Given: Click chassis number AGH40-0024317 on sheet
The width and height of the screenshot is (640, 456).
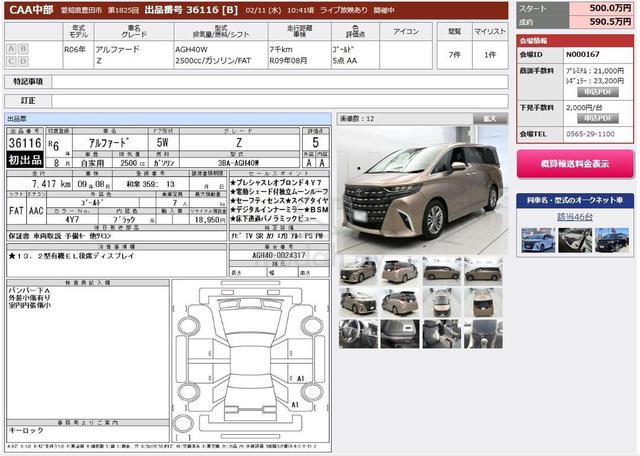Looking at the screenshot, I should 279,255.
